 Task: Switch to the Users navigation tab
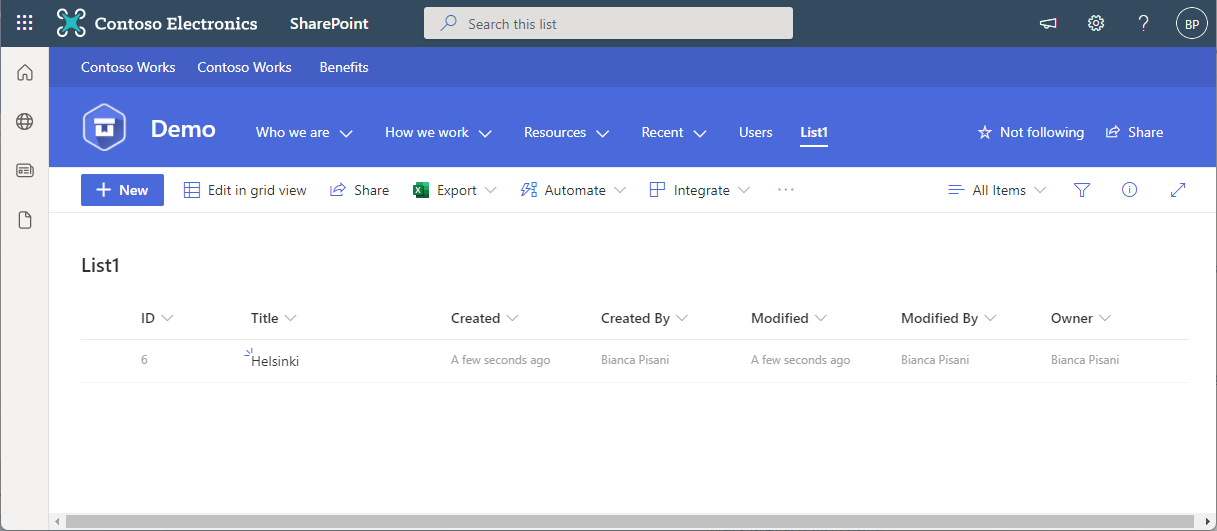click(755, 132)
